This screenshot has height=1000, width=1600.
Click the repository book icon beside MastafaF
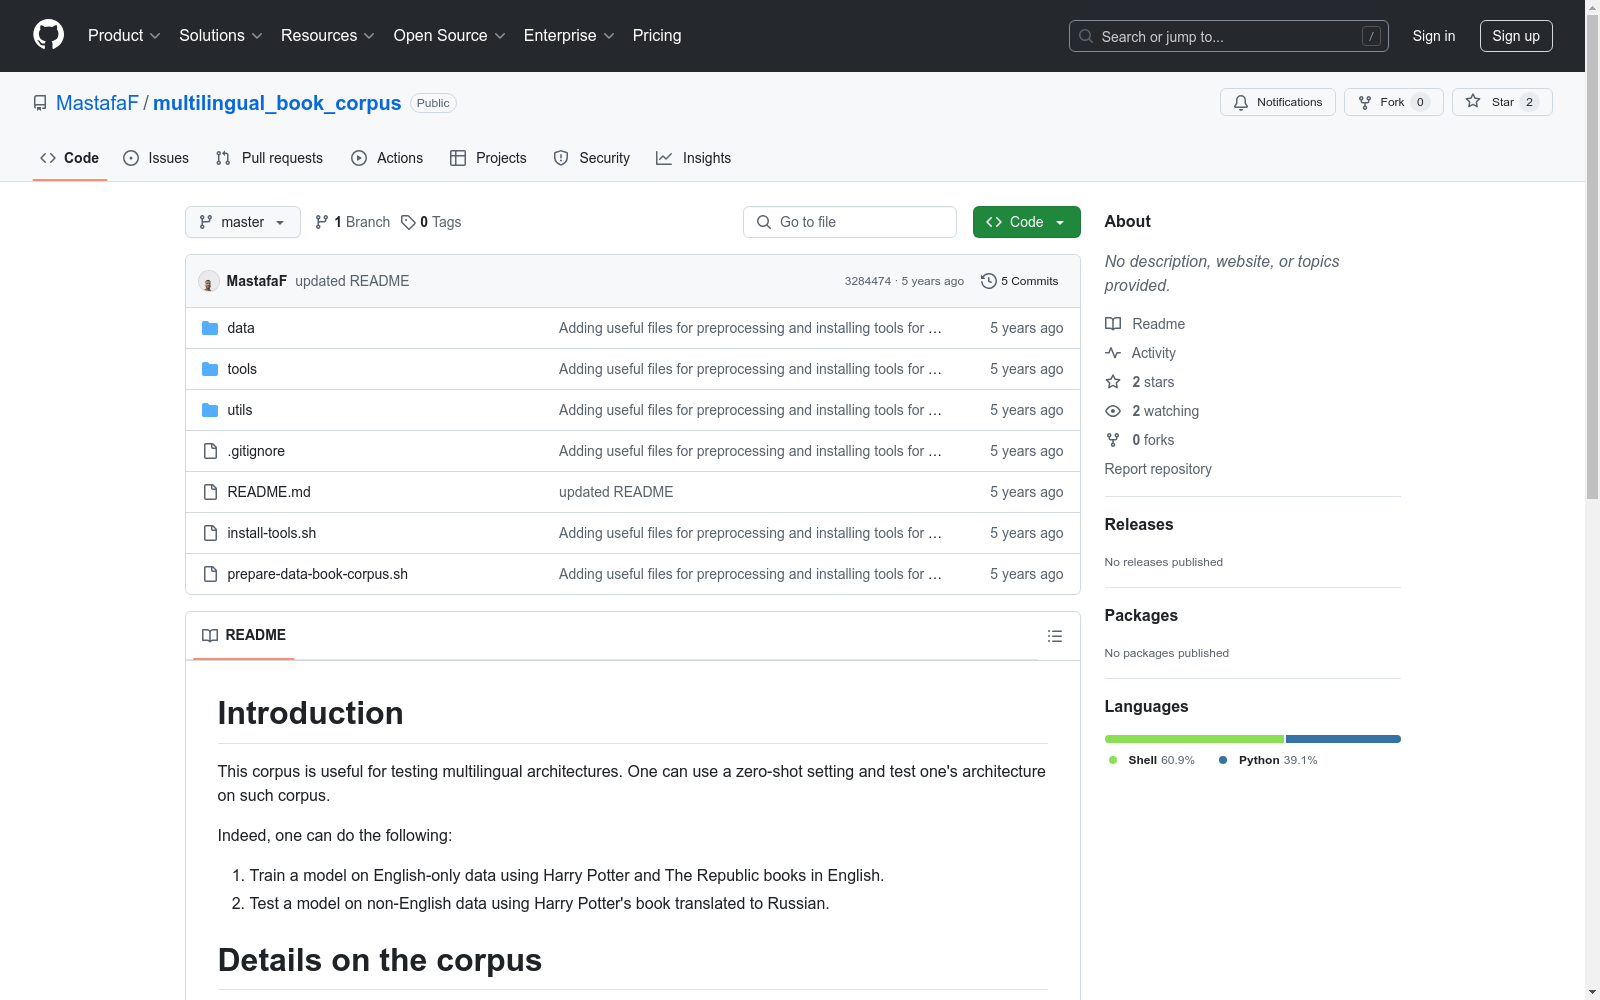click(40, 103)
